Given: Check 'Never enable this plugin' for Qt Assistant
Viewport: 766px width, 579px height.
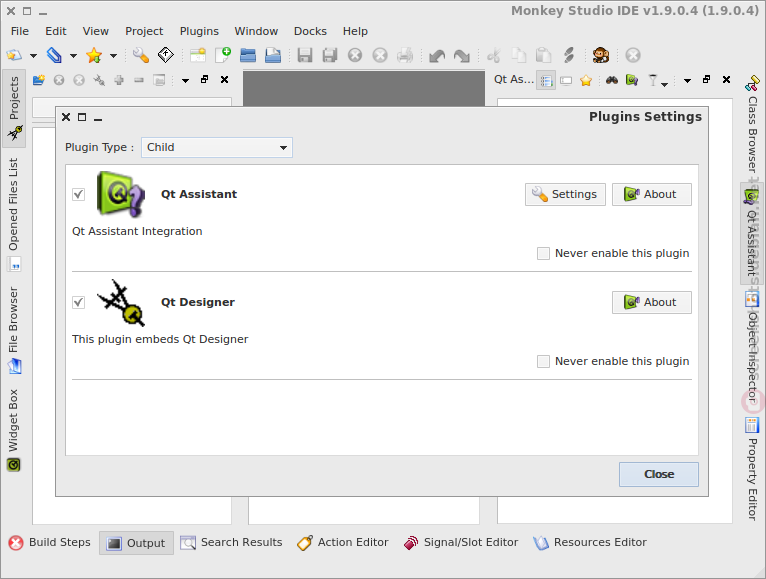Looking at the screenshot, I should tap(543, 253).
